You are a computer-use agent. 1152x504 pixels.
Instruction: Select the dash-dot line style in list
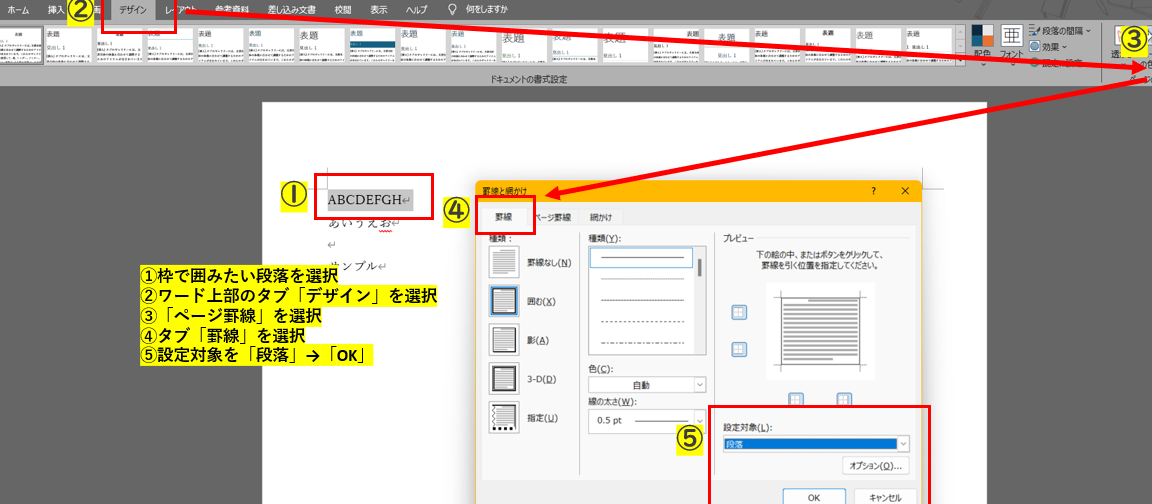coord(641,342)
